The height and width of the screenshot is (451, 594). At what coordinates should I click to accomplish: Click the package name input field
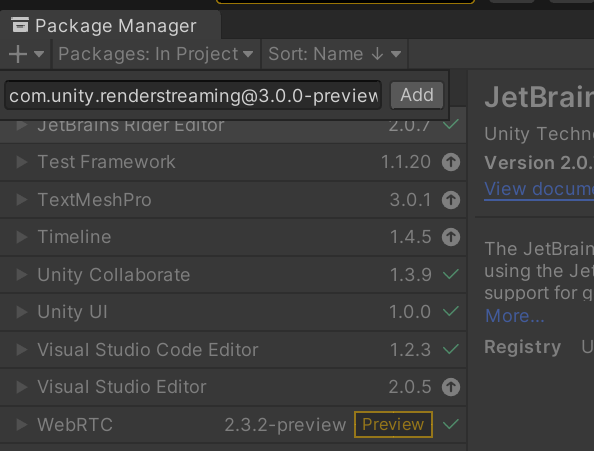[193, 95]
